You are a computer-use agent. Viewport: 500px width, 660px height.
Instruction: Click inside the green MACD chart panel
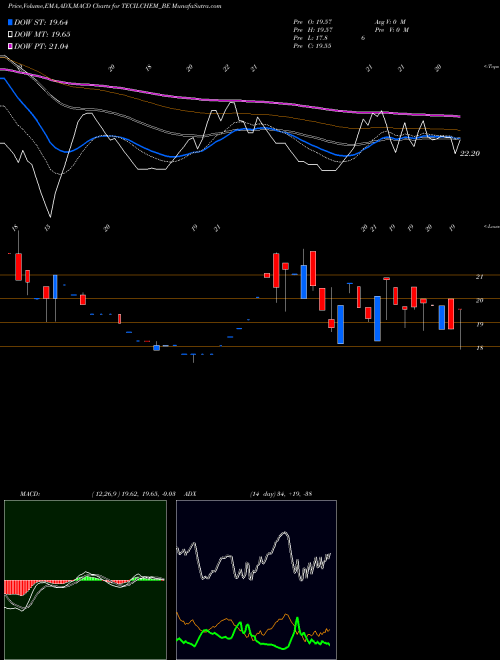pyautogui.click(x=85, y=580)
